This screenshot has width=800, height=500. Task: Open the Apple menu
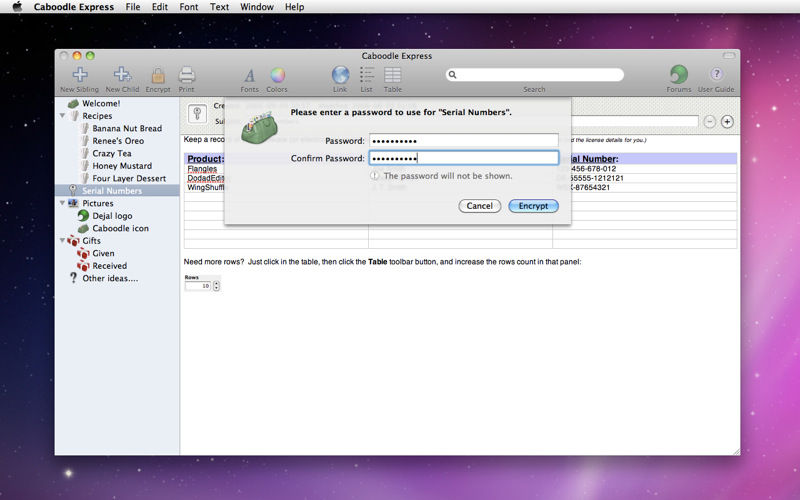tap(17, 7)
